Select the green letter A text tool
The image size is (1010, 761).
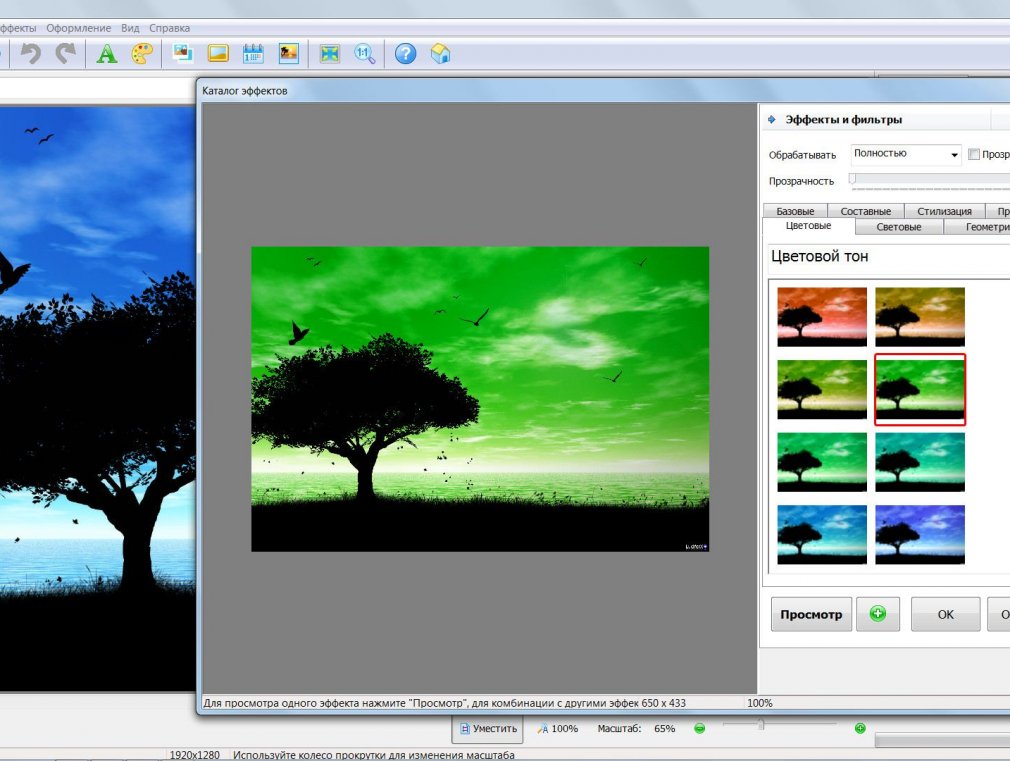107,53
